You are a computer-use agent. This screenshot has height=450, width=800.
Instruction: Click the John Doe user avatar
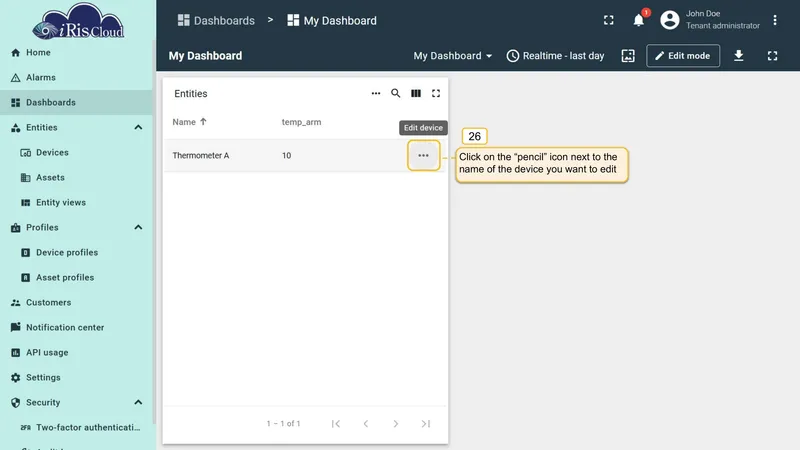tap(669, 20)
